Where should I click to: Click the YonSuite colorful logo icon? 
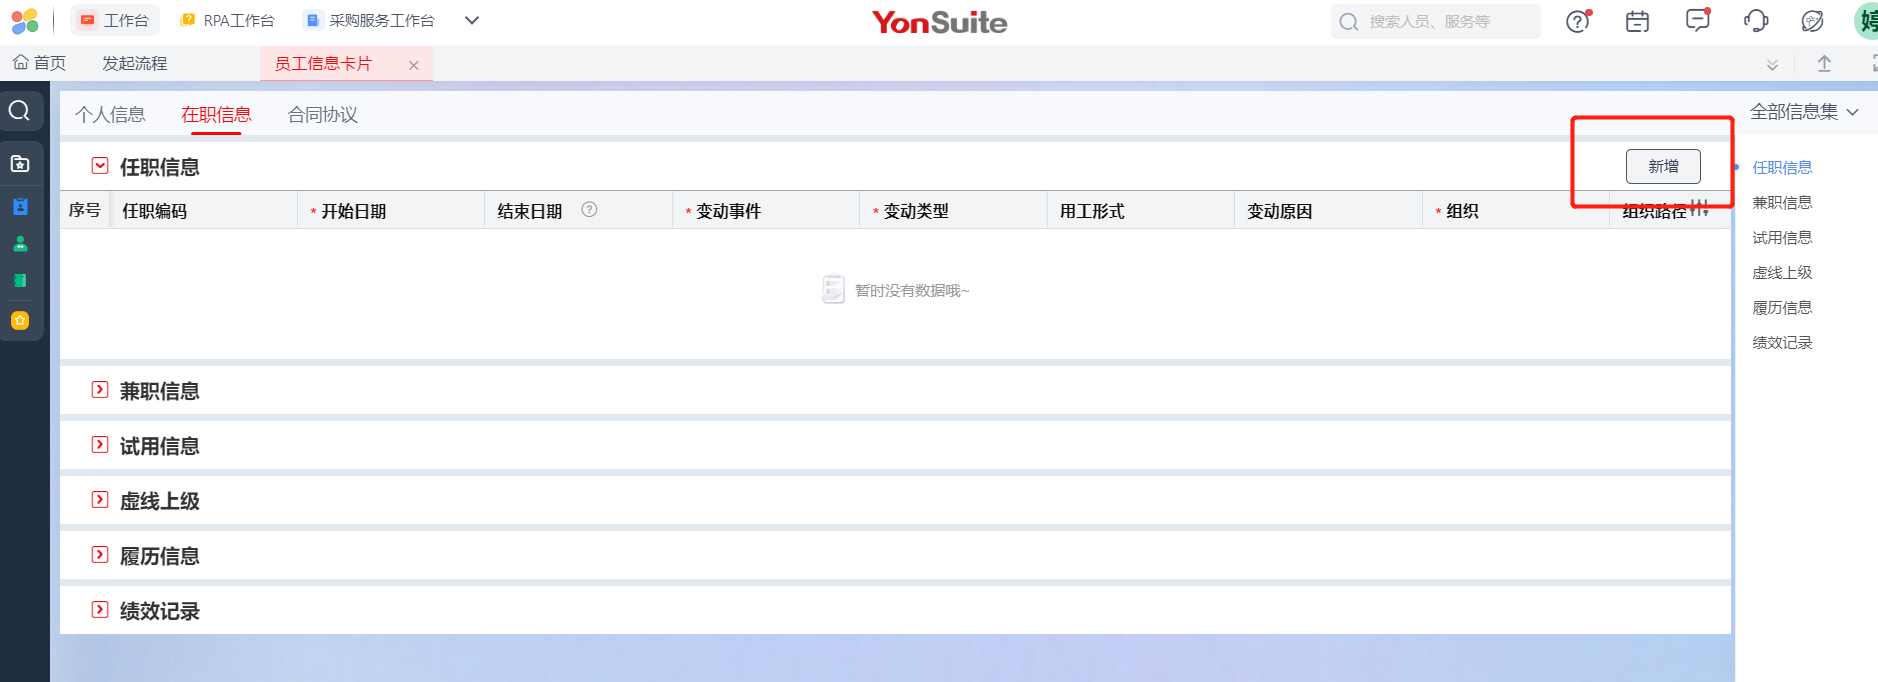pos(25,21)
